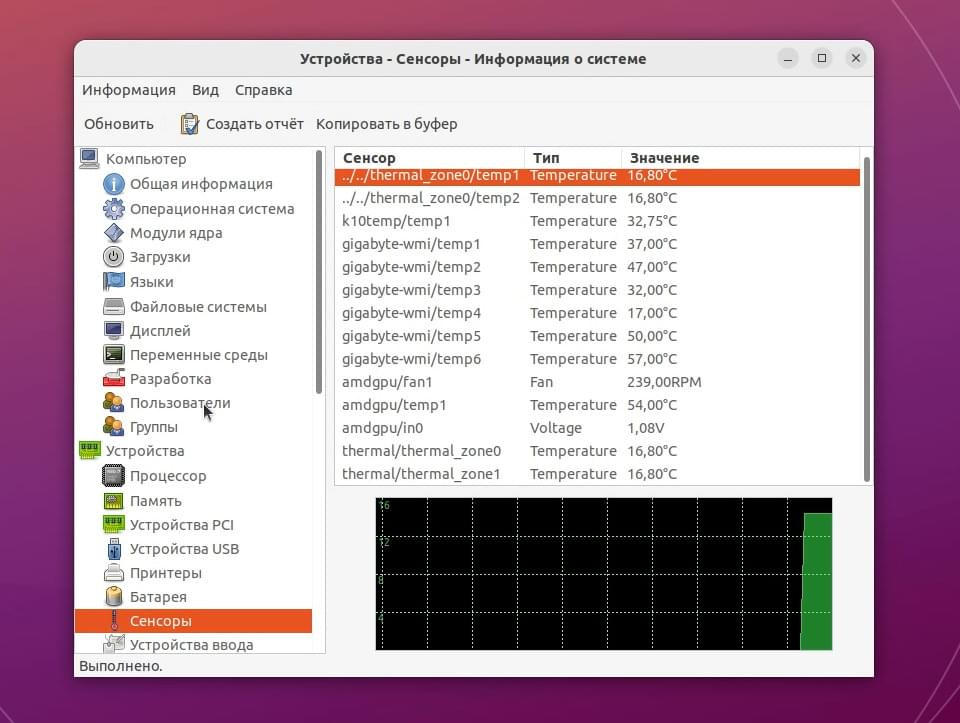Open Операционная система tree label
This screenshot has height=723, width=960.
(x=212, y=209)
